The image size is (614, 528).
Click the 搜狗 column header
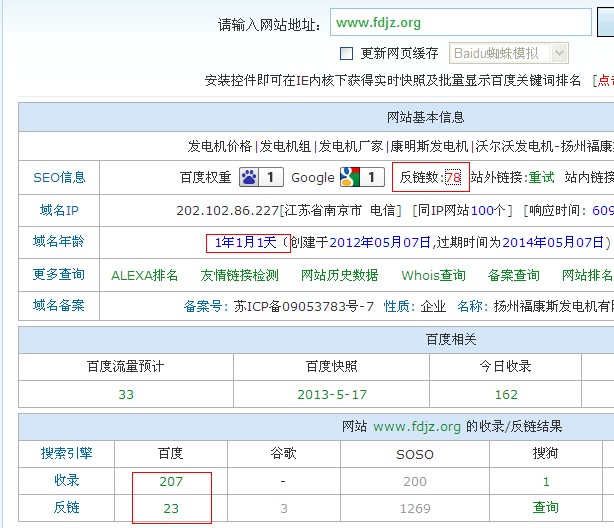tap(545, 454)
